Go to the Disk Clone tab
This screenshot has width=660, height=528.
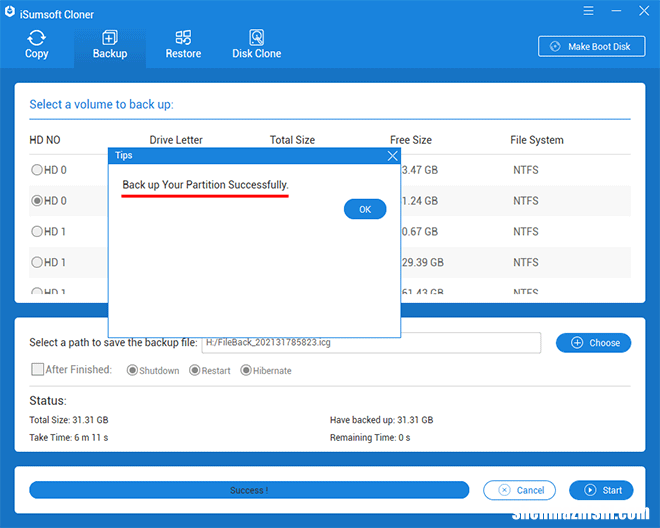coord(257,45)
